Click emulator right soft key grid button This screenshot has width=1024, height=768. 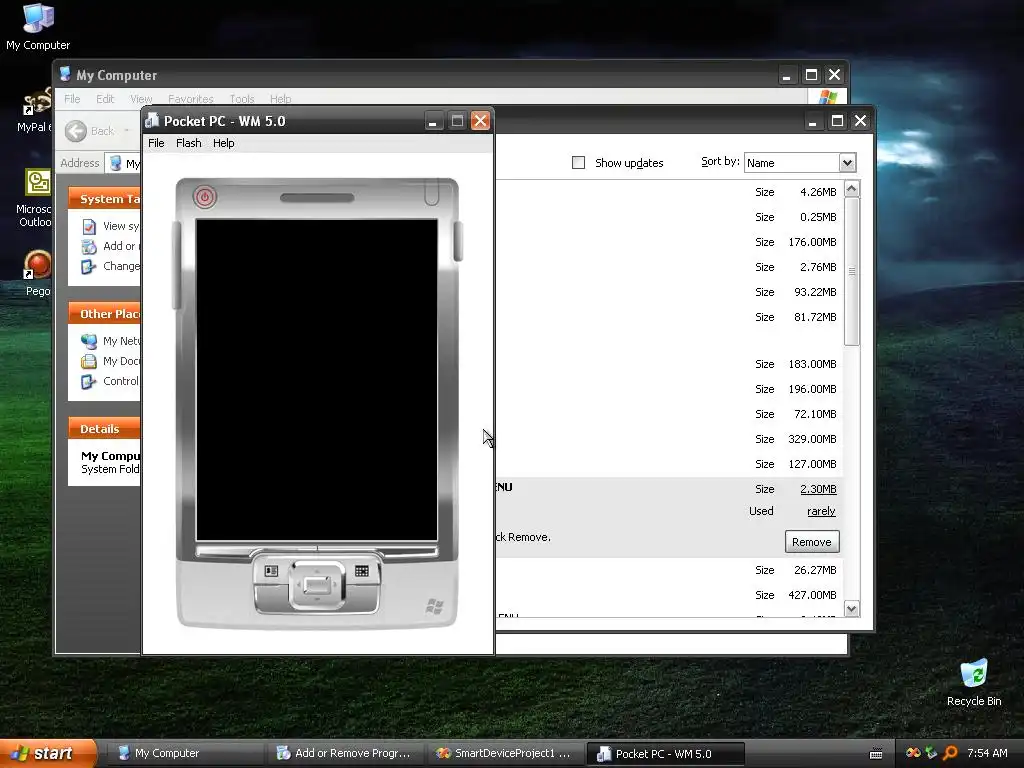pyautogui.click(x=362, y=571)
